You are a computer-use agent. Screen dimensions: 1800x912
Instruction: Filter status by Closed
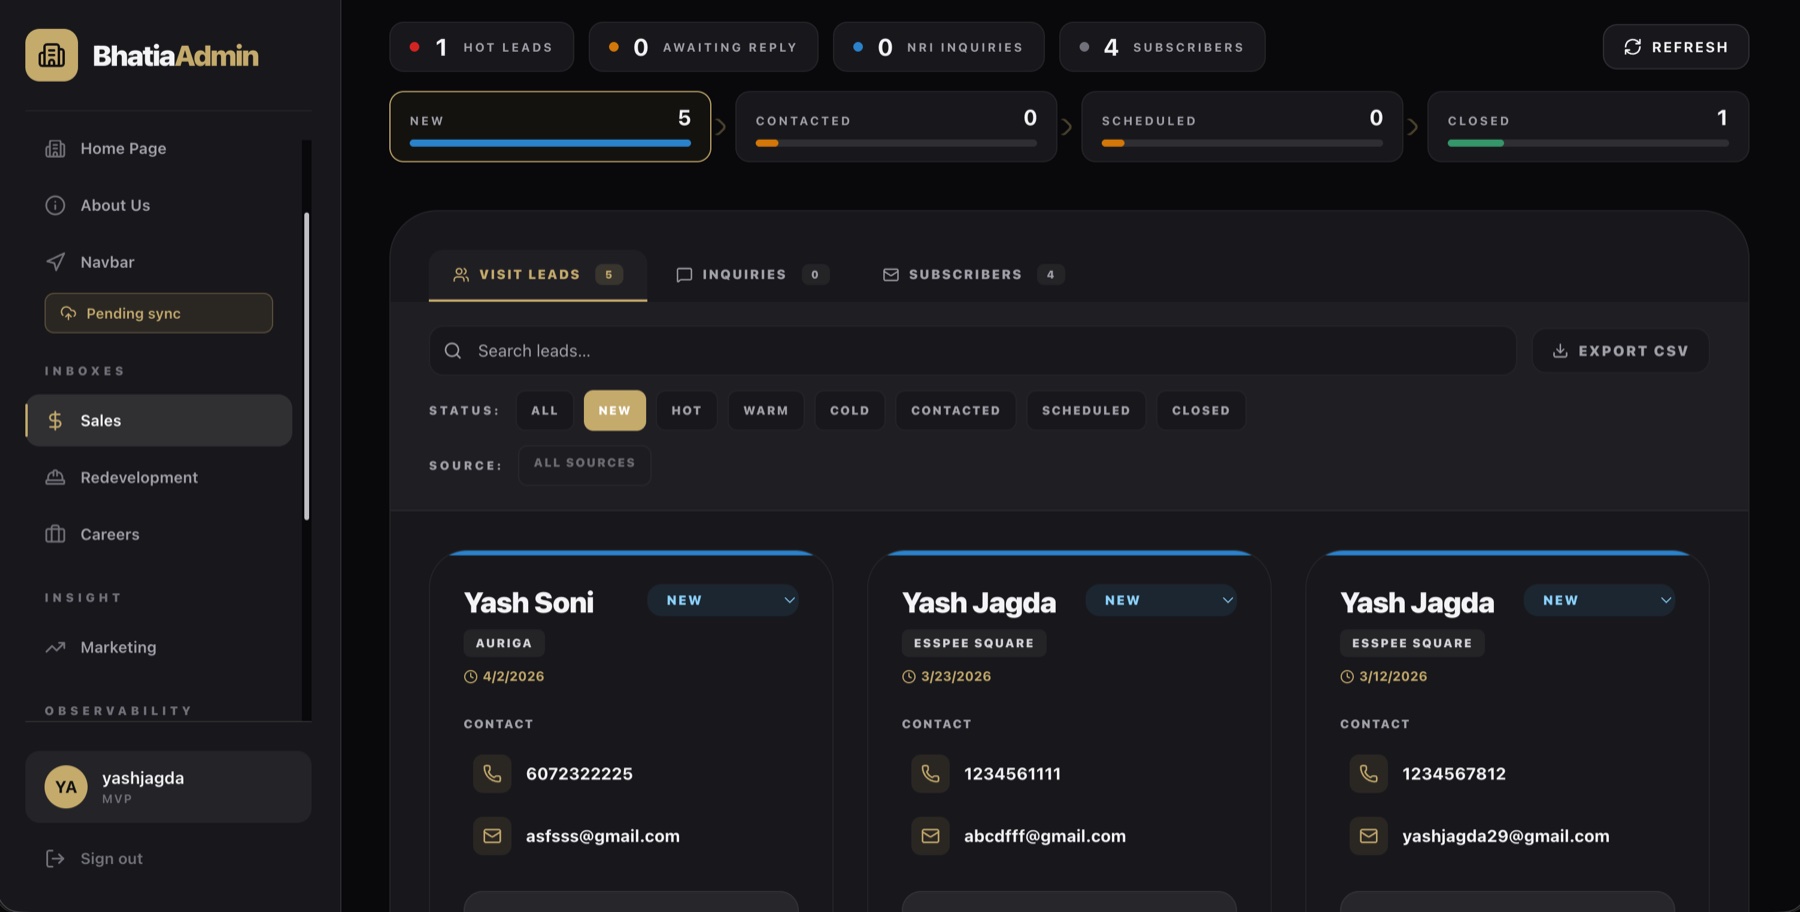click(1201, 410)
